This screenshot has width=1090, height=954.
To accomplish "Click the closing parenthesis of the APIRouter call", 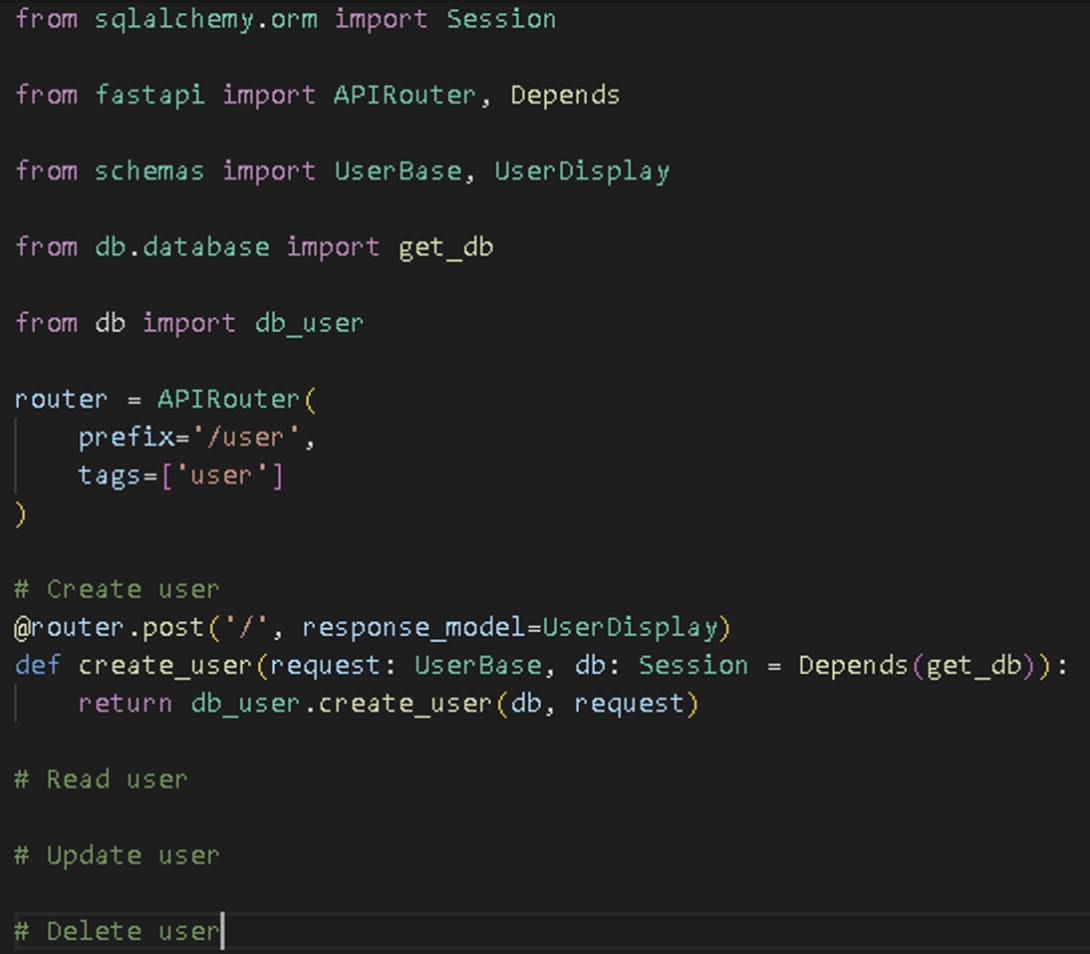I will click(21, 514).
